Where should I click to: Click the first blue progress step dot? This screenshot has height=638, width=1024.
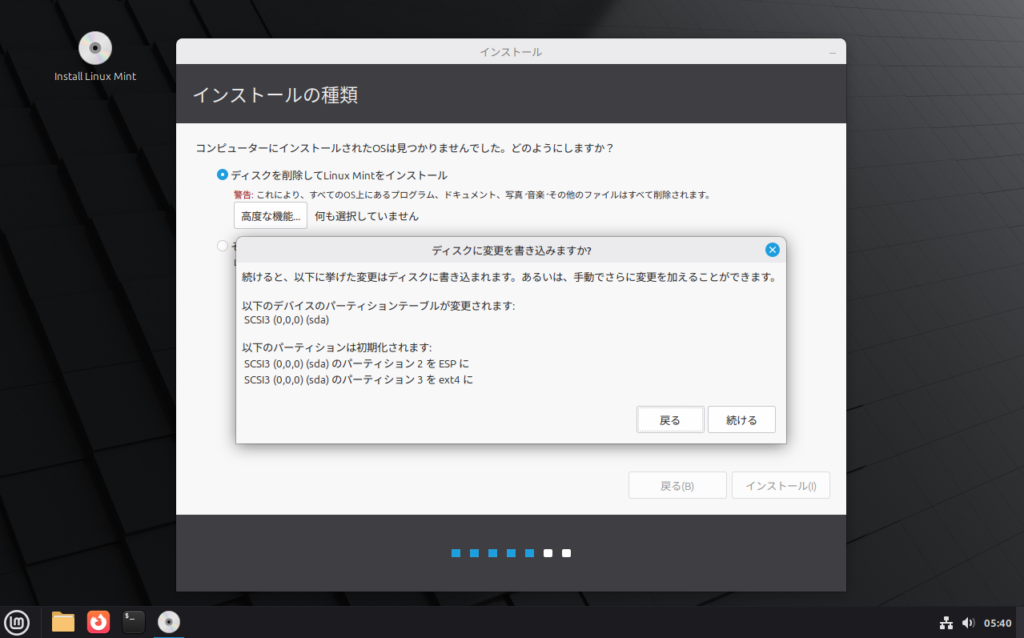(x=455, y=553)
